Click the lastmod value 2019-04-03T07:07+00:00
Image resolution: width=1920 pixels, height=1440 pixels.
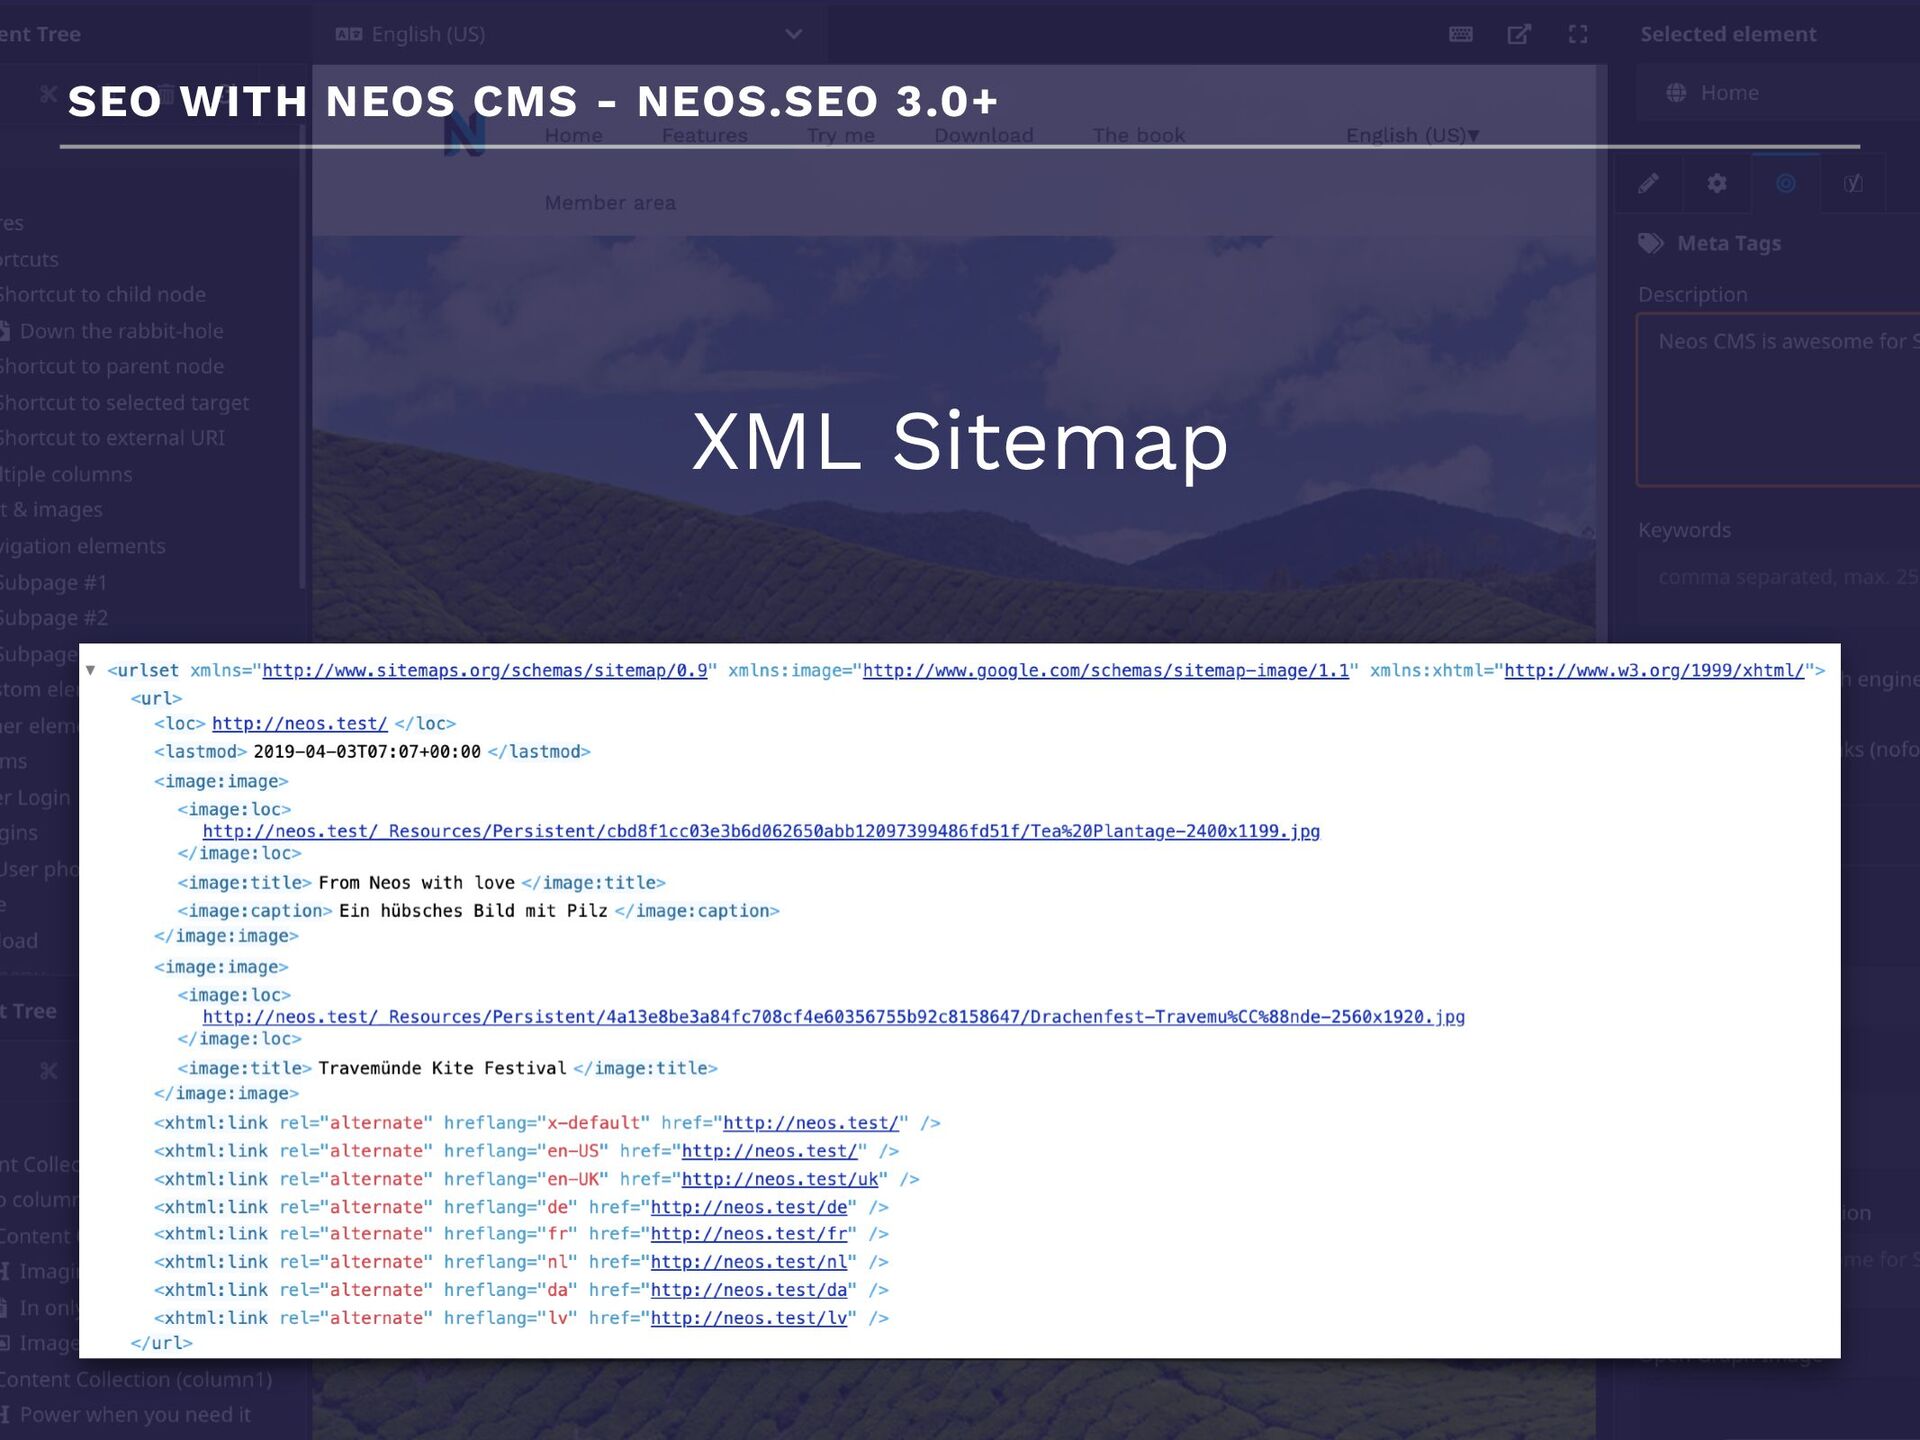[x=367, y=752]
